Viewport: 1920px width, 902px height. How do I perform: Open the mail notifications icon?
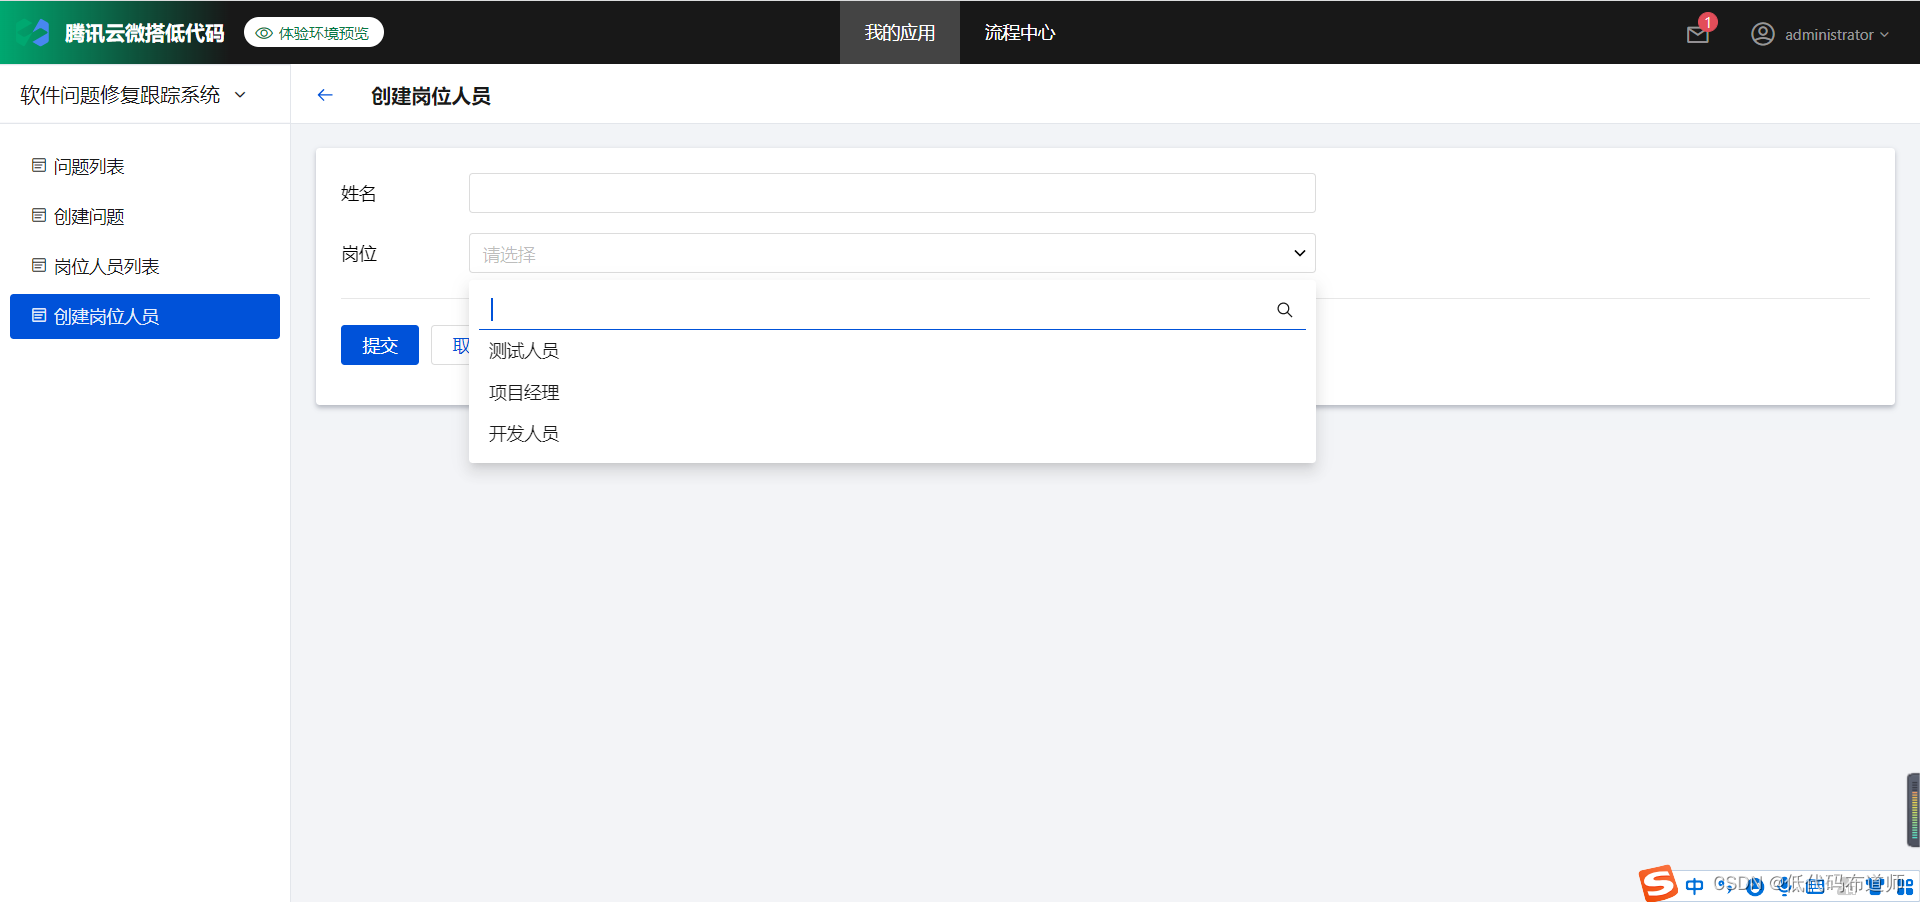click(1698, 34)
